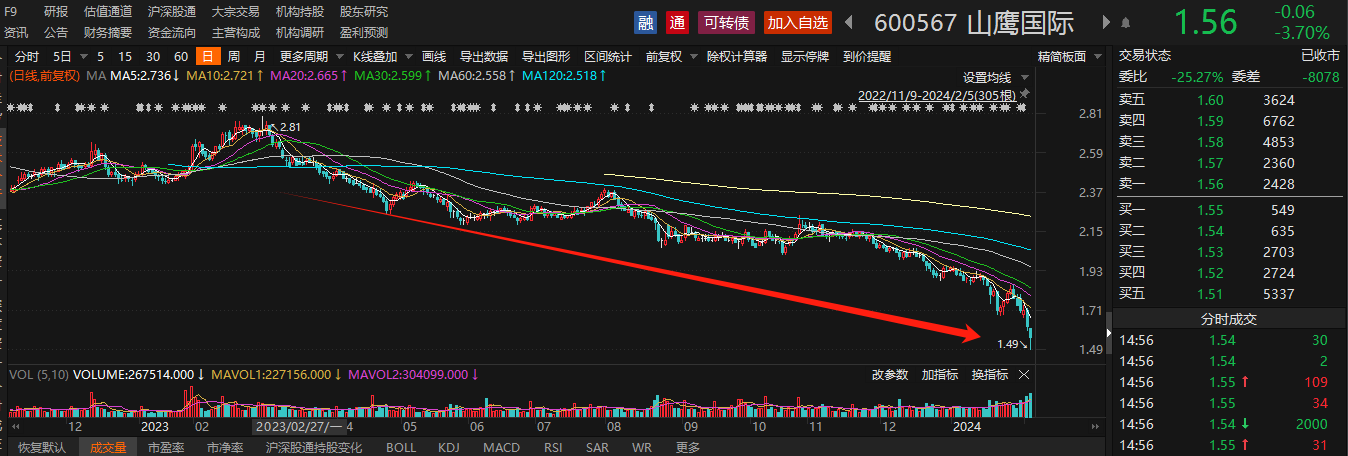Switch to the 15-minute period
The height and width of the screenshot is (456, 1348).
[124, 57]
